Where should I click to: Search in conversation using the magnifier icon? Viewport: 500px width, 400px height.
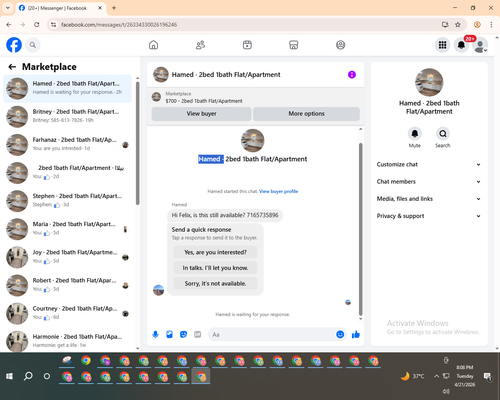click(x=443, y=134)
